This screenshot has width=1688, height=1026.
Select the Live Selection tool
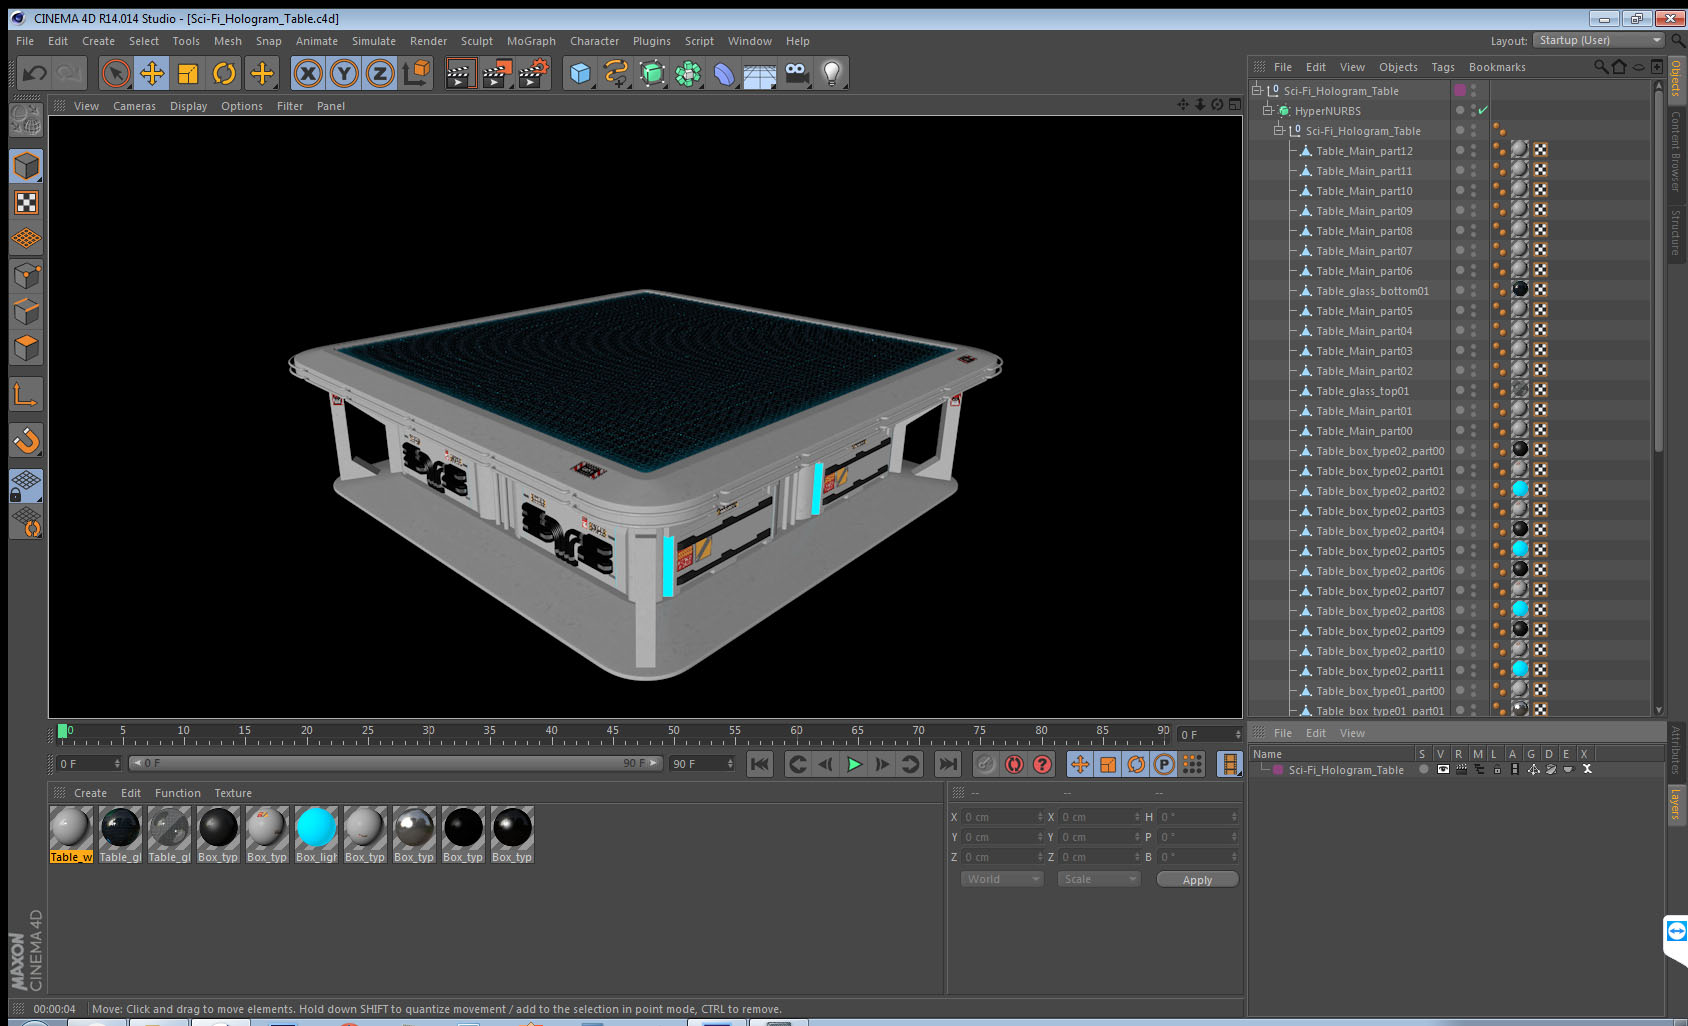click(x=116, y=73)
